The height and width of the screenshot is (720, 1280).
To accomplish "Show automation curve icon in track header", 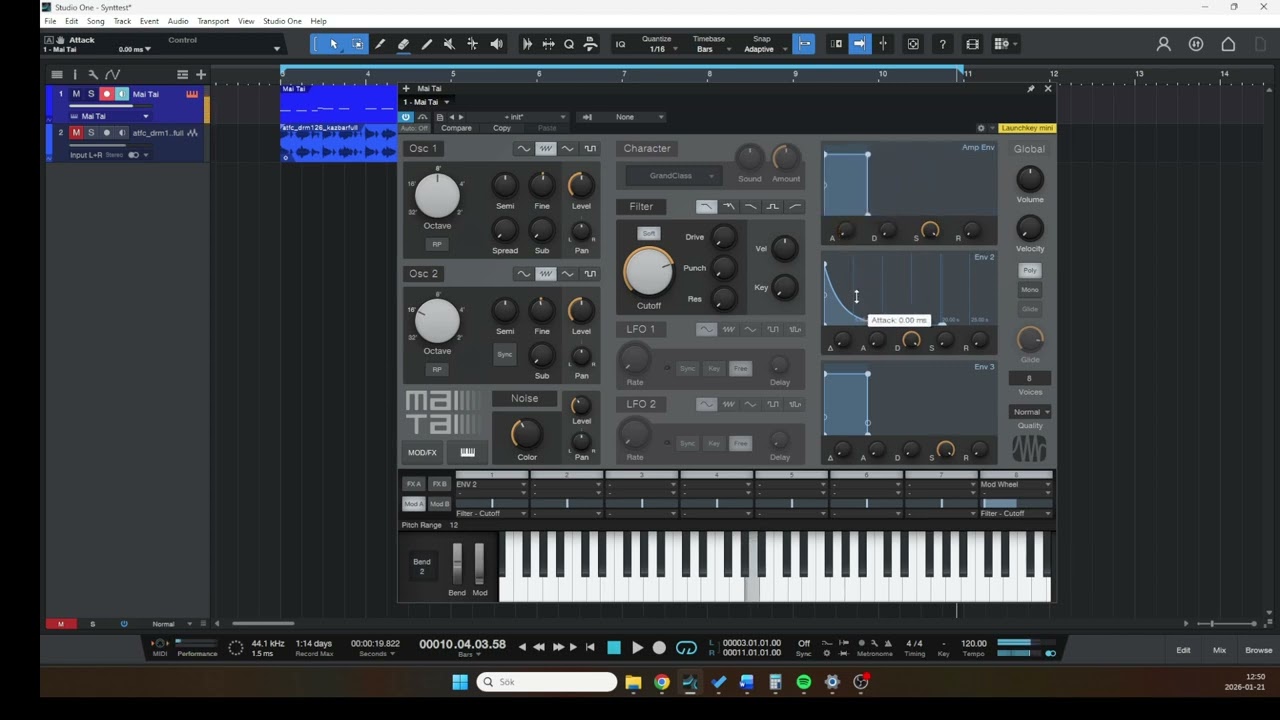I will point(112,74).
